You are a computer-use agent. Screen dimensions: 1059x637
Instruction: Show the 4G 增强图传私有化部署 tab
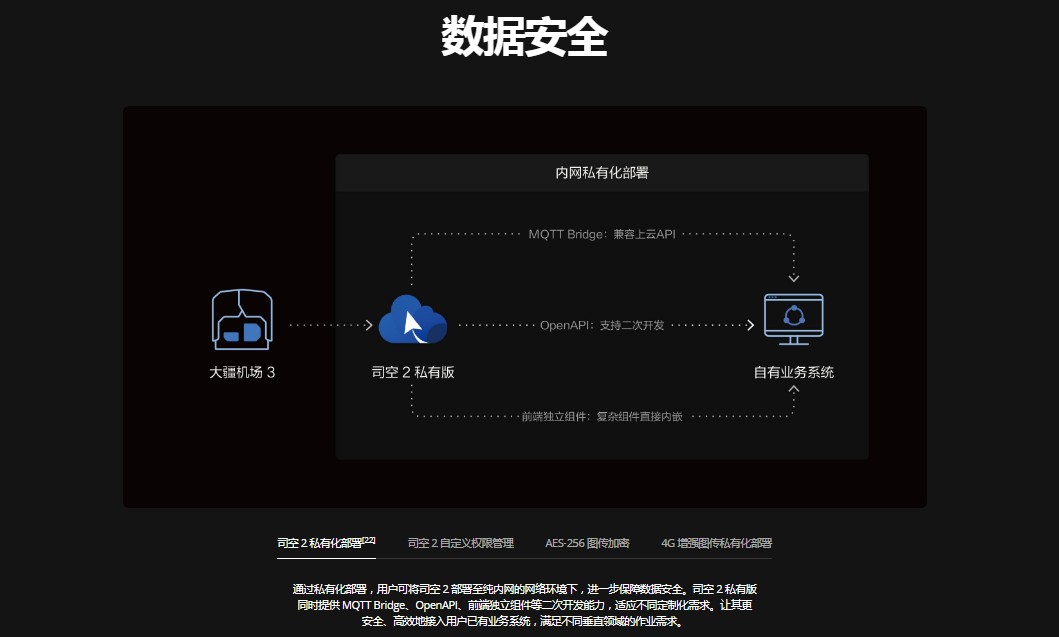(716, 543)
